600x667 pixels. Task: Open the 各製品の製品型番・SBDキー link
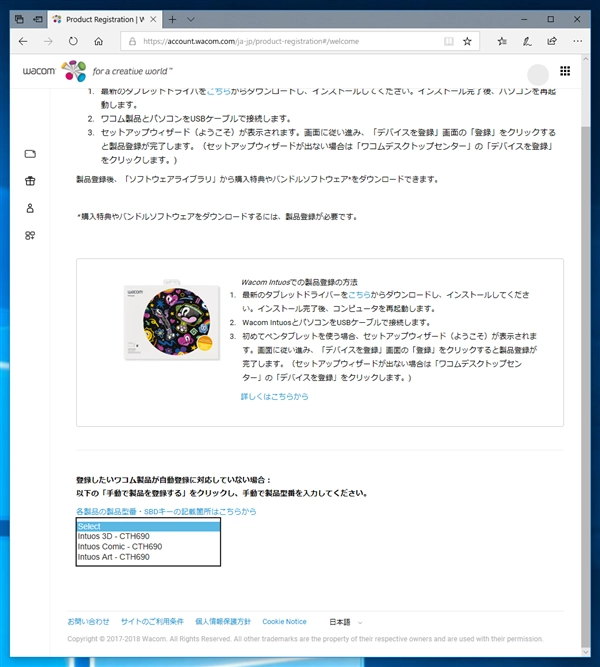coord(166,511)
